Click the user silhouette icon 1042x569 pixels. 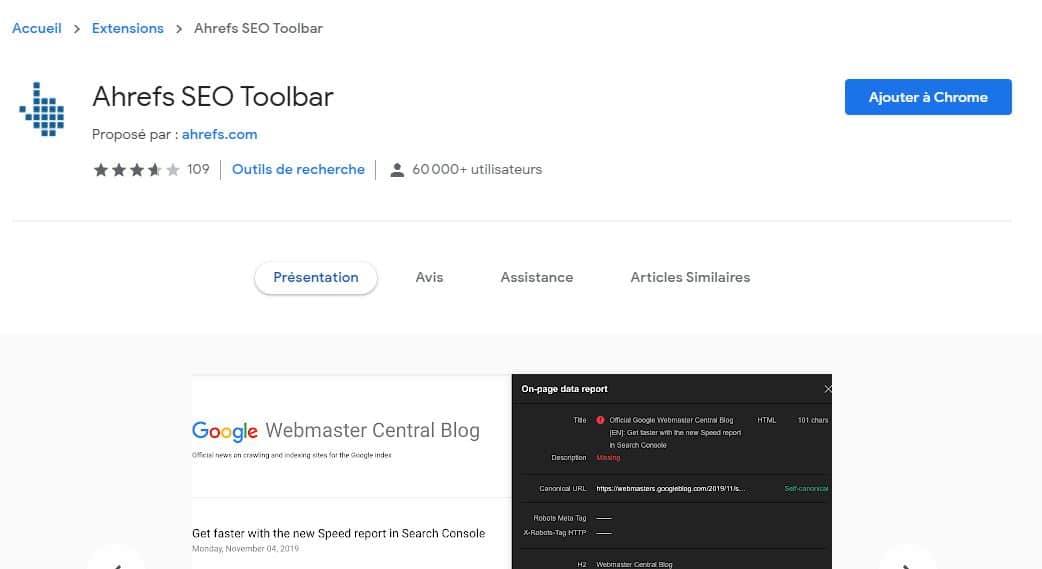tap(397, 170)
